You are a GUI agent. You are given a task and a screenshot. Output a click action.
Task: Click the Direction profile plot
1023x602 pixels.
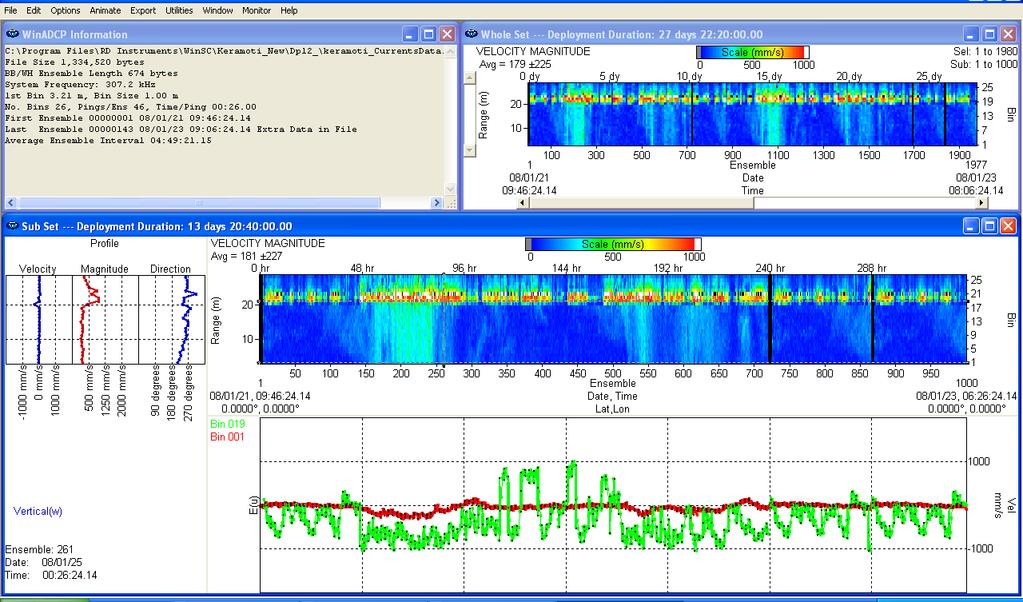(x=172, y=320)
